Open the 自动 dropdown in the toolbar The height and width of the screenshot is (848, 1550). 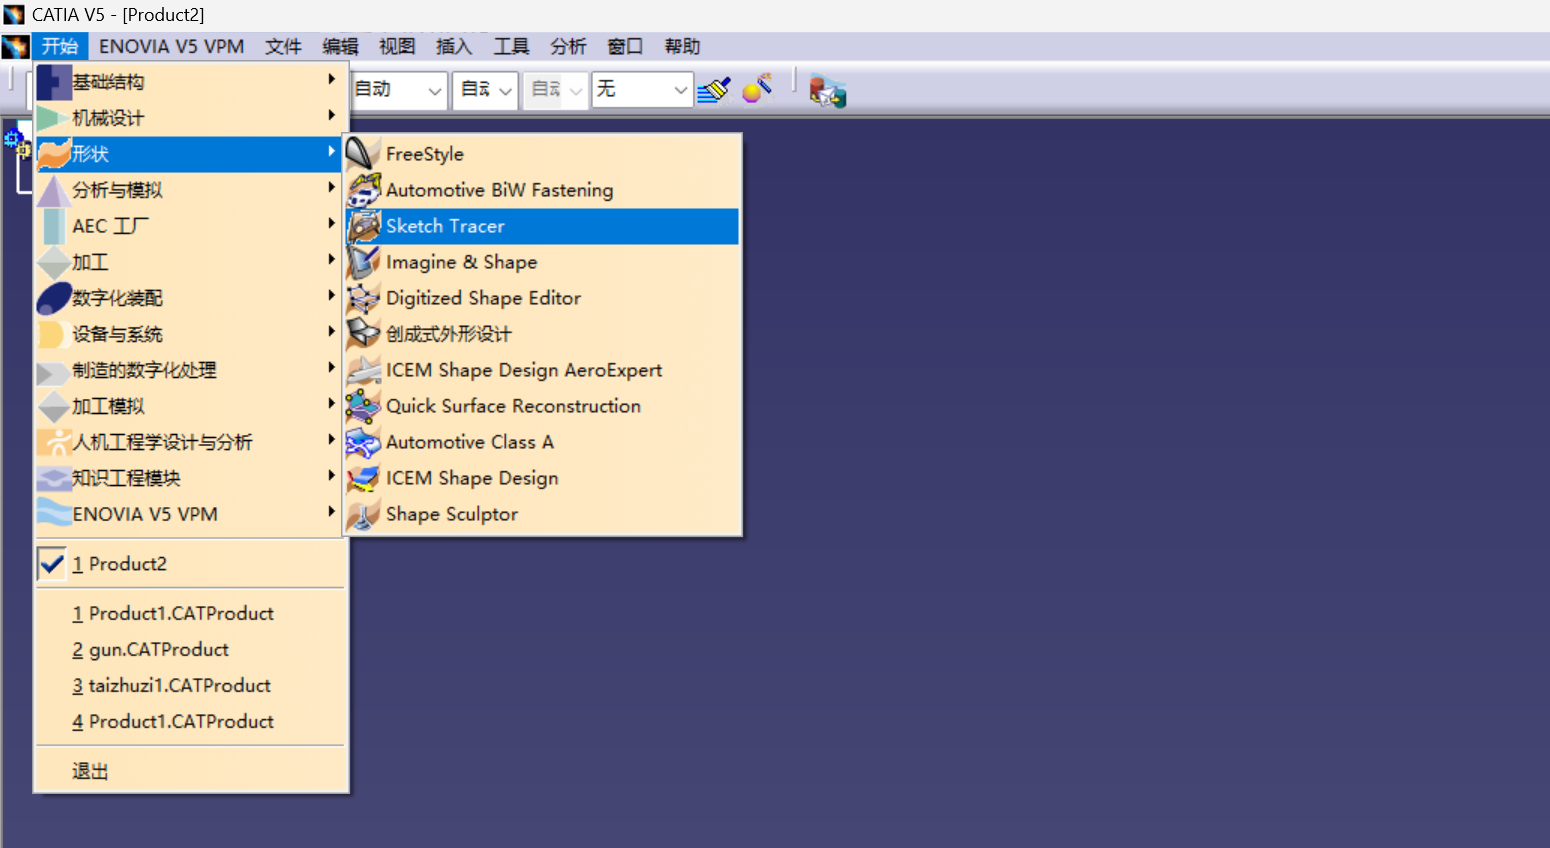pyautogui.click(x=434, y=90)
